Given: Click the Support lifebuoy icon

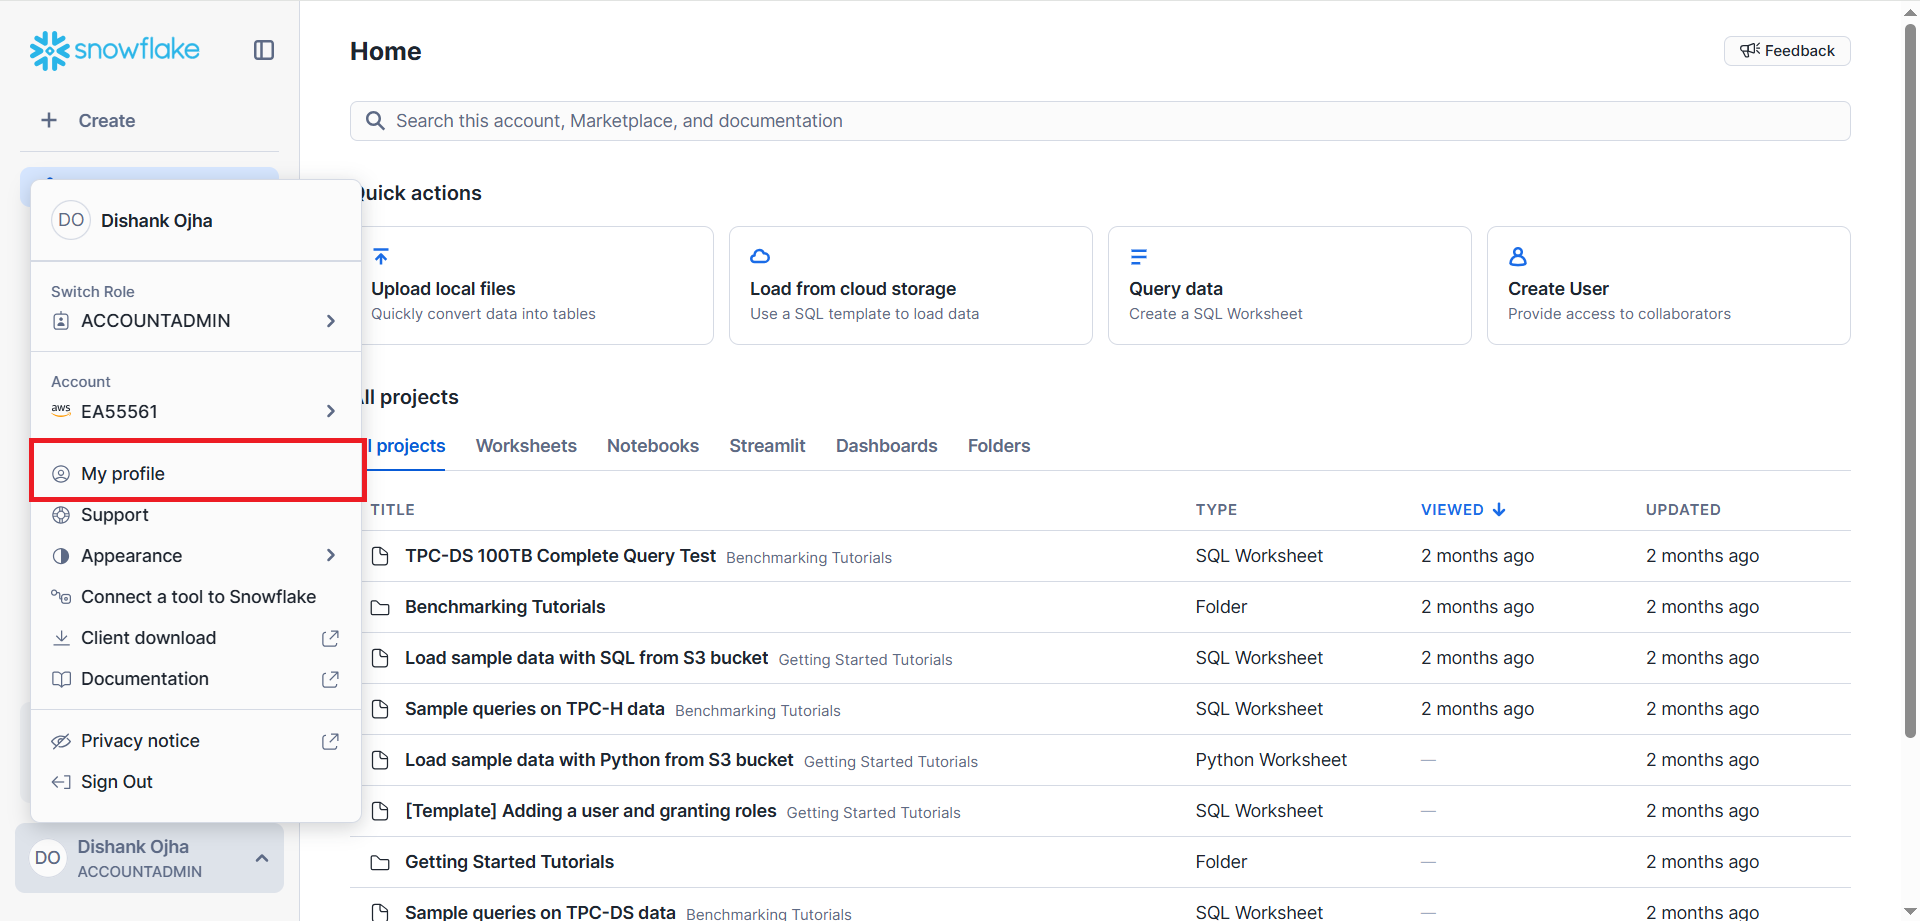Looking at the screenshot, I should (61, 515).
